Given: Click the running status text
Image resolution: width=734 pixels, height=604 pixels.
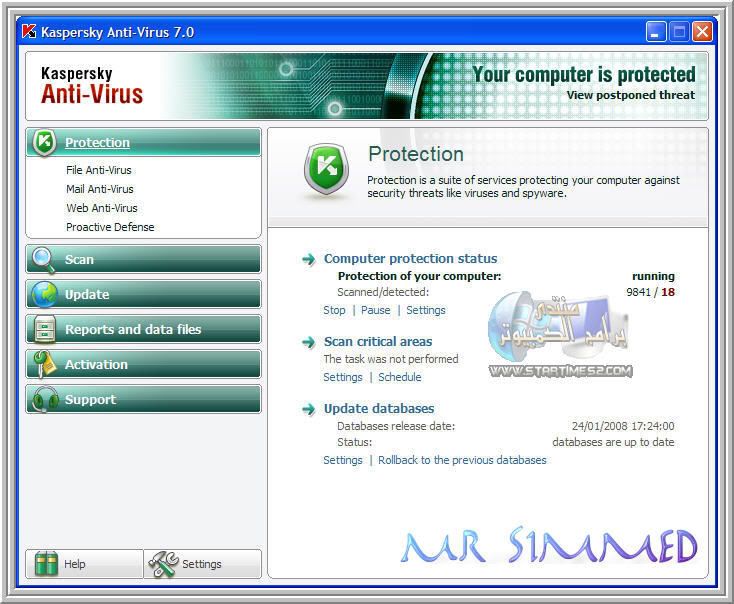Looking at the screenshot, I should [653, 276].
